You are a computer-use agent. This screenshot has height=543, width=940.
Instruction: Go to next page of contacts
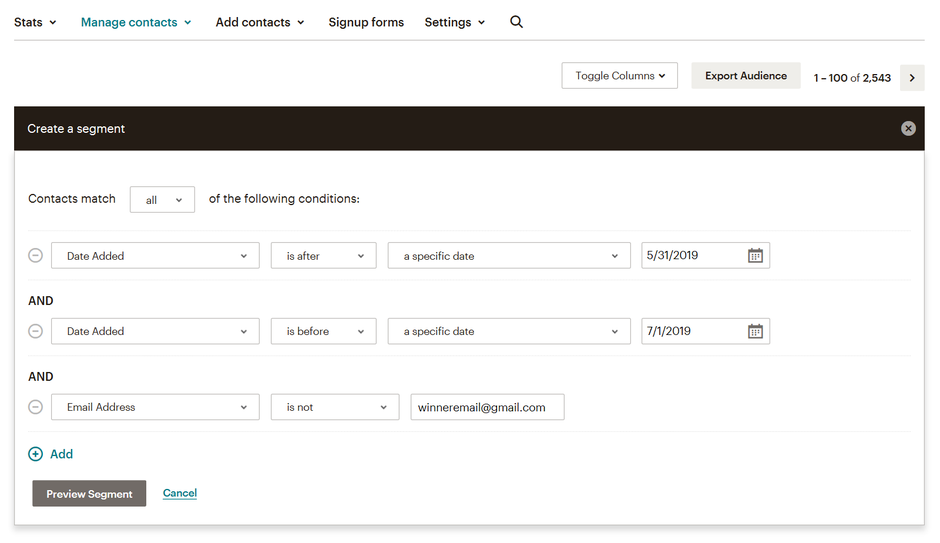pyautogui.click(x=912, y=78)
